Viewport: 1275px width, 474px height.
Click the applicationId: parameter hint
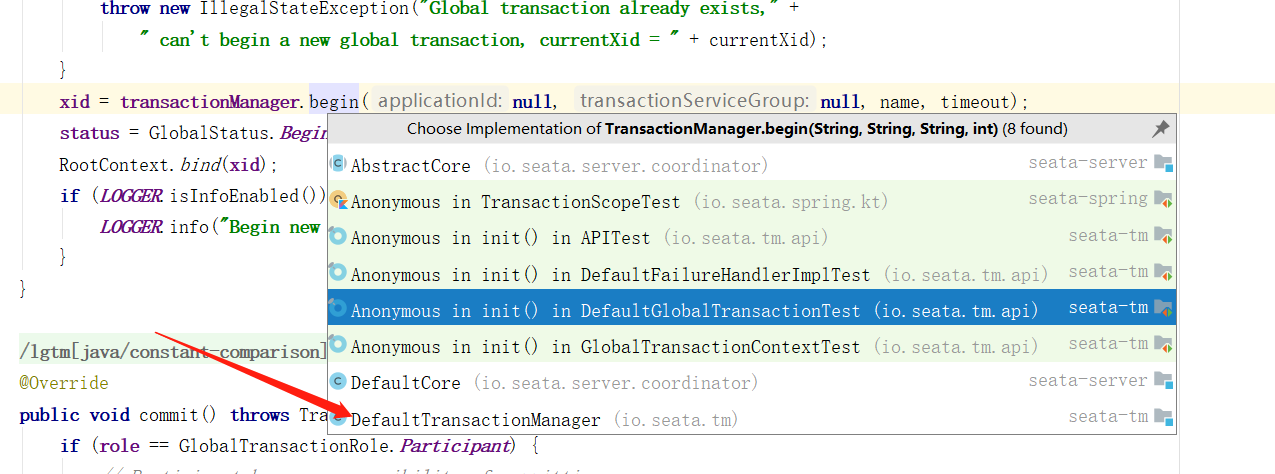440,101
